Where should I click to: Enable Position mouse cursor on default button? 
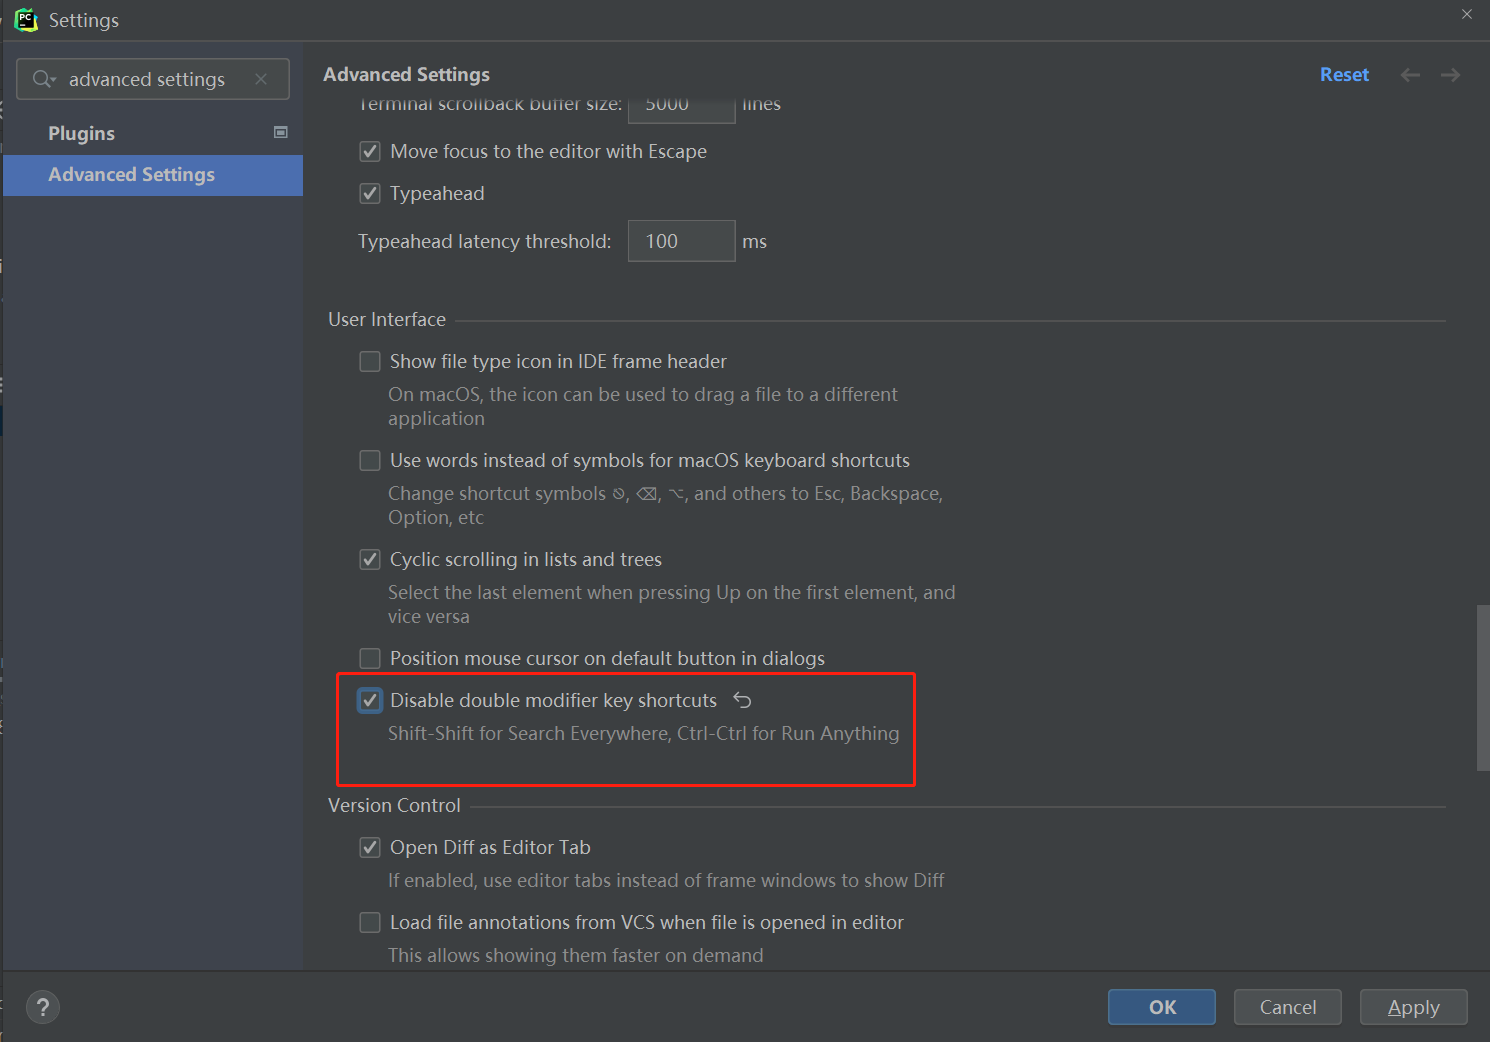[370, 658]
